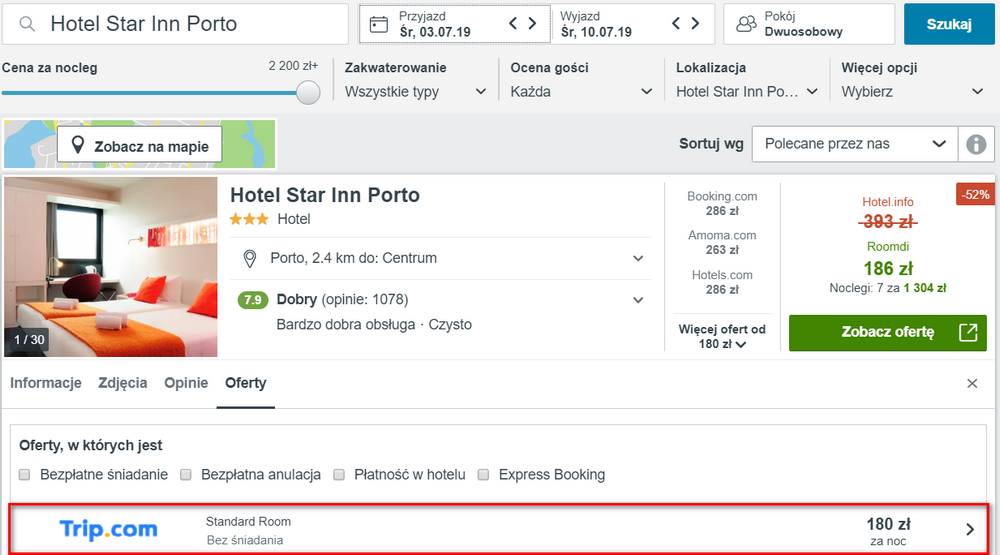Check the Płatność w hotelu option
This screenshot has width=1000, height=555.
click(339, 475)
